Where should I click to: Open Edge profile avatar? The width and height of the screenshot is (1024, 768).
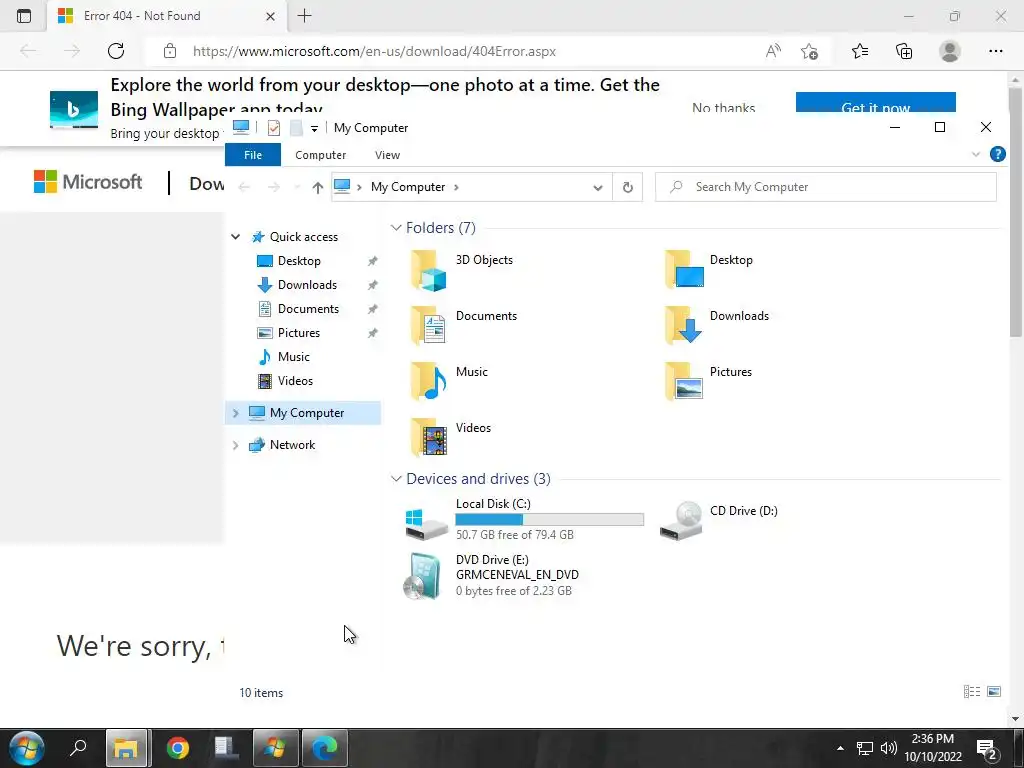tap(950, 51)
